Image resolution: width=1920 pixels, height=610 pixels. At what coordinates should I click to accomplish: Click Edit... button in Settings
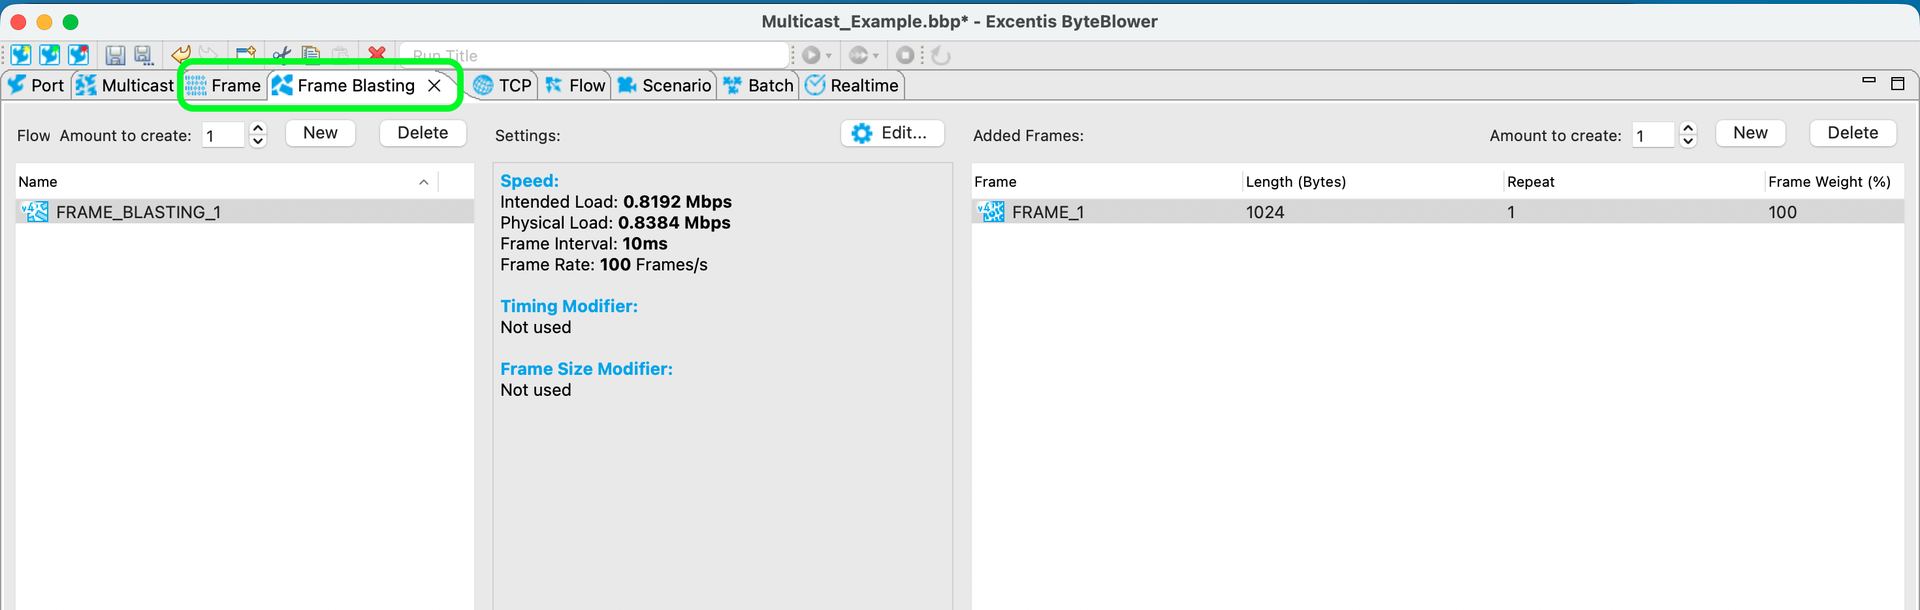click(x=892, y=133)
